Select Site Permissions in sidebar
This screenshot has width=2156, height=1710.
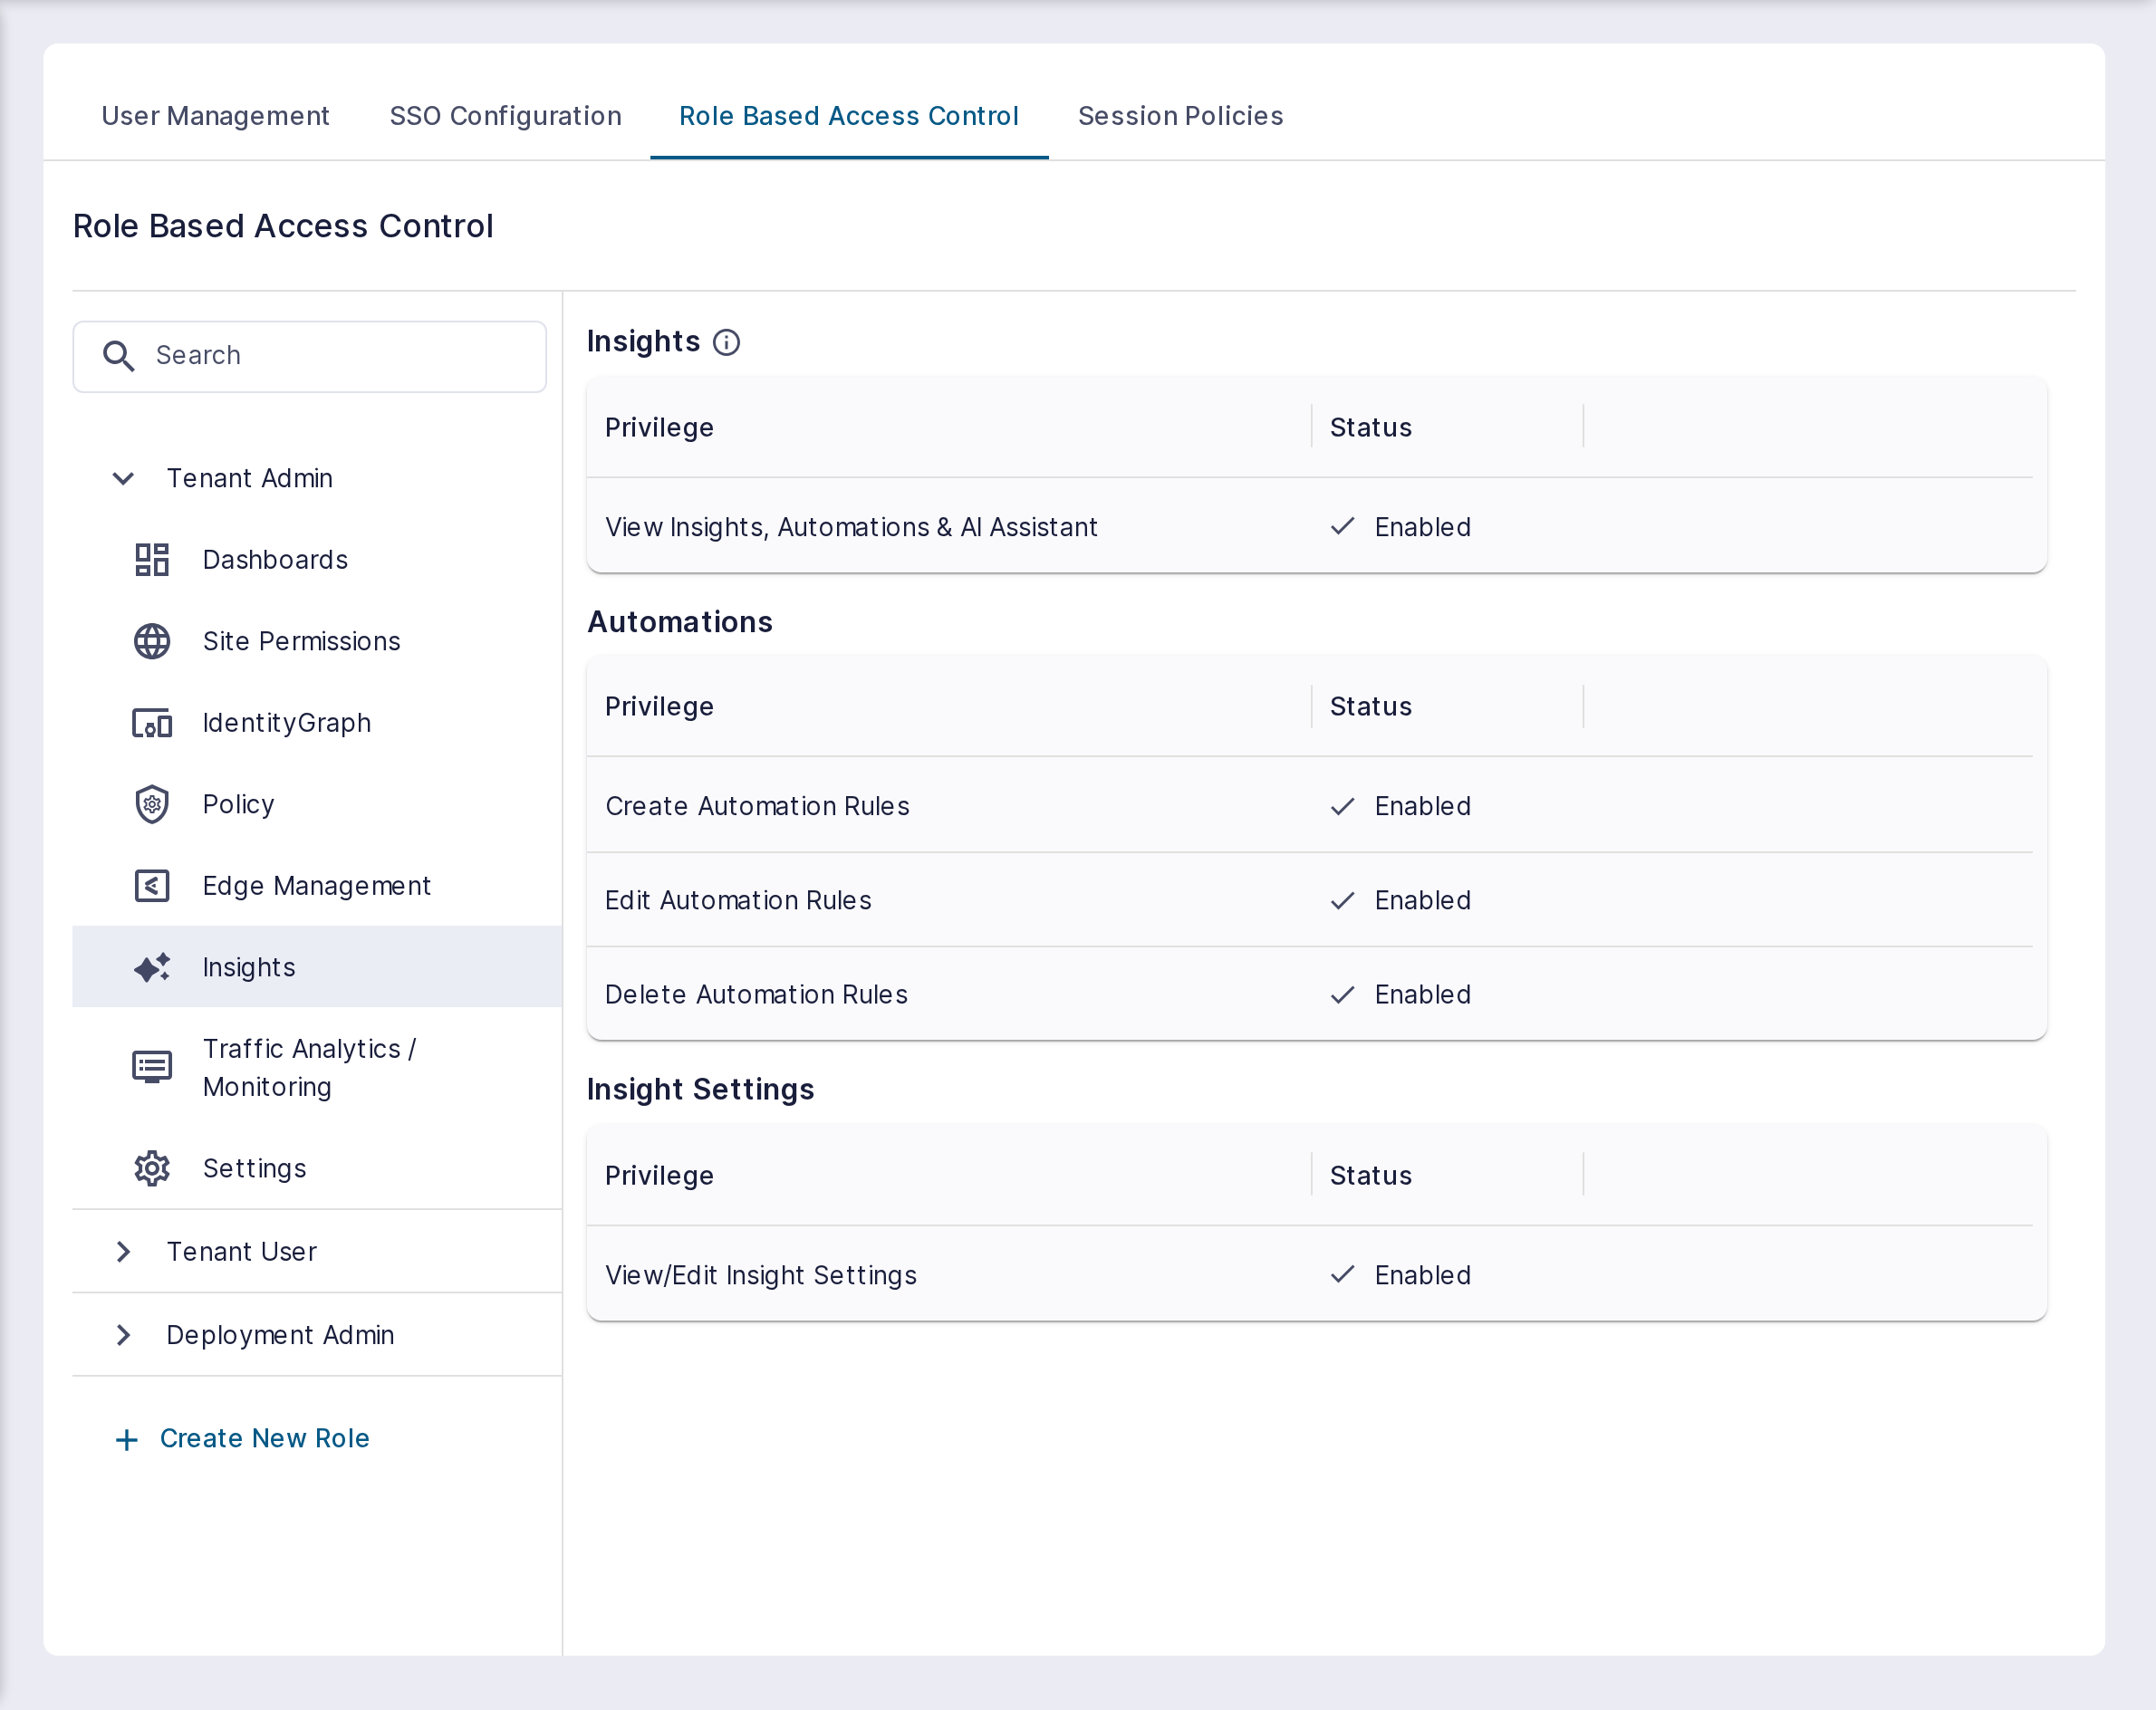pos(301,641)
